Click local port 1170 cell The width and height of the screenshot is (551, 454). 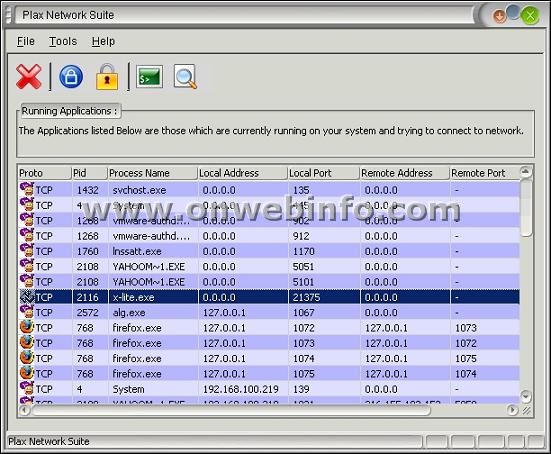point(304,252)
